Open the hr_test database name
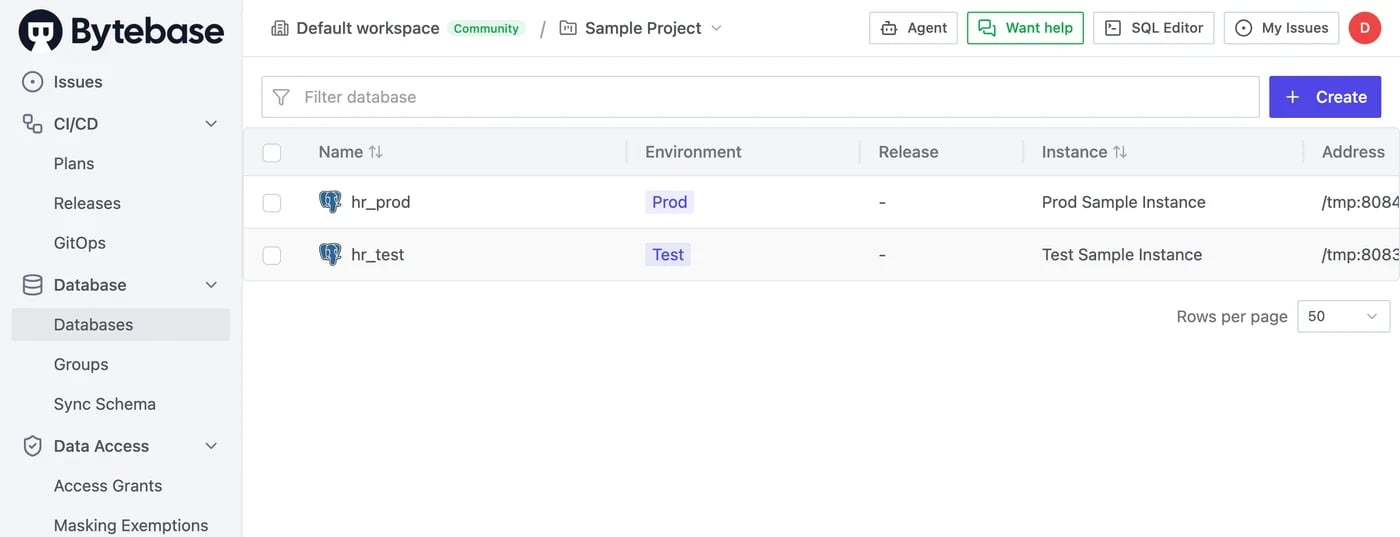 [x=378, y=254]
